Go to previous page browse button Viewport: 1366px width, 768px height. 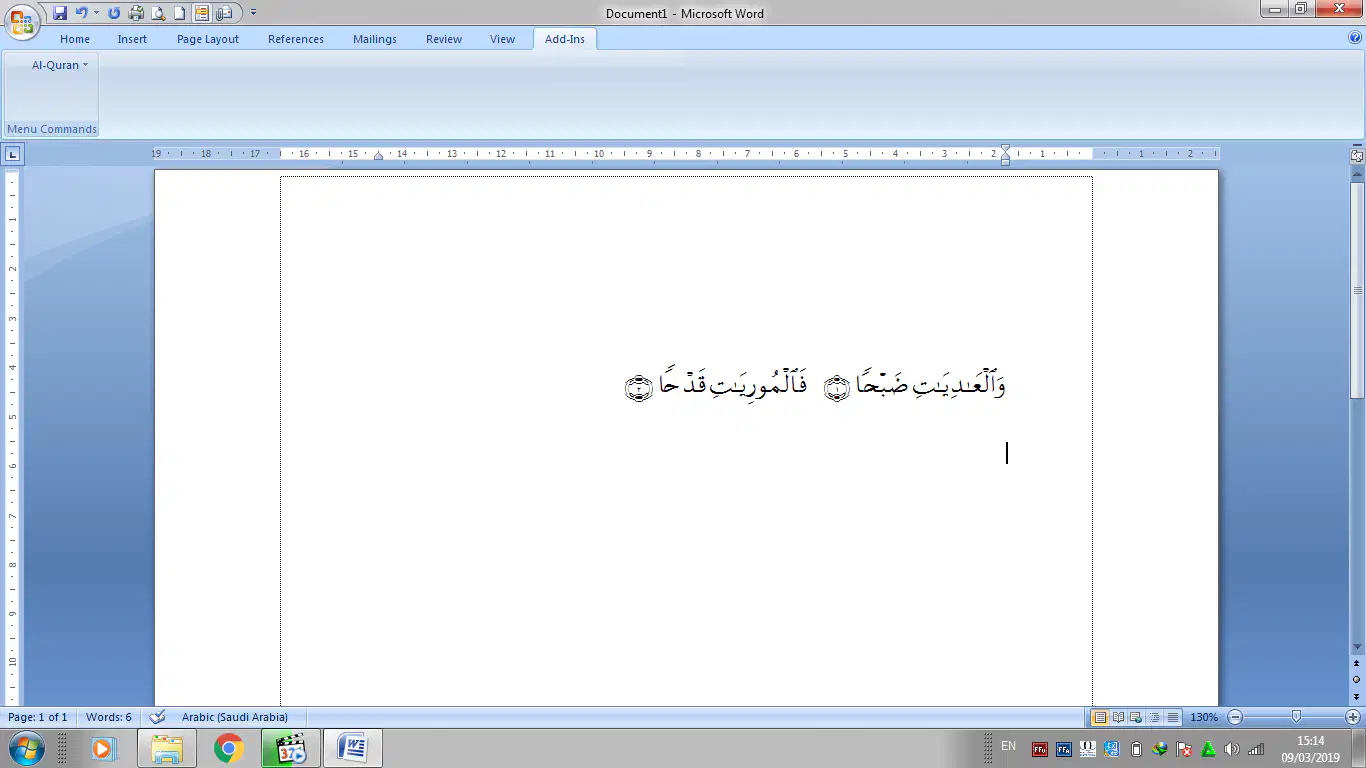pyautogui.click(x=1357, y=663)
